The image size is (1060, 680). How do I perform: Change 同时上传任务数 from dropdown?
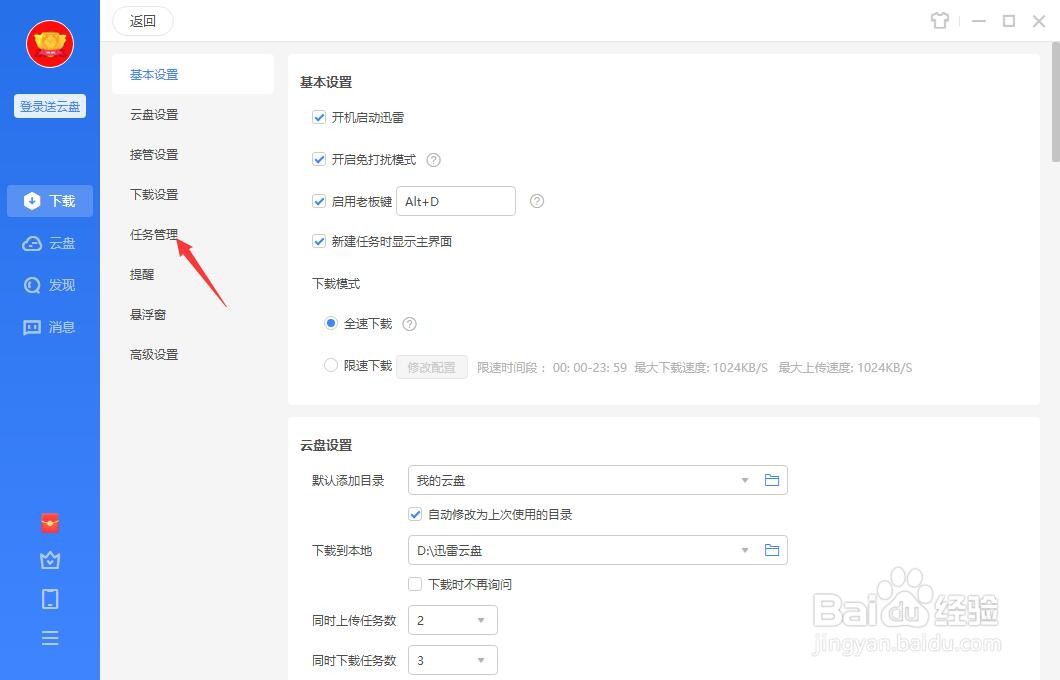tap(452, 620)
